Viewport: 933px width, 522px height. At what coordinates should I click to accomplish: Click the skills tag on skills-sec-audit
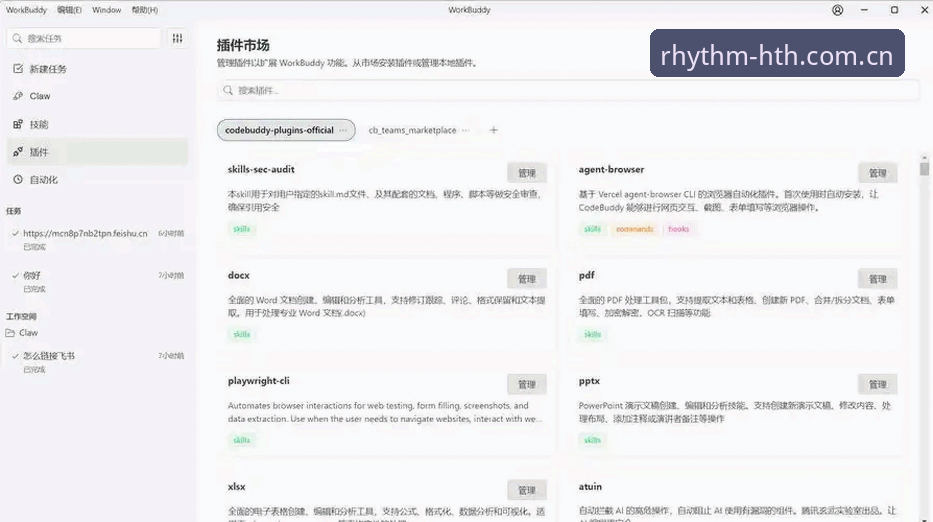coord(242,229)
